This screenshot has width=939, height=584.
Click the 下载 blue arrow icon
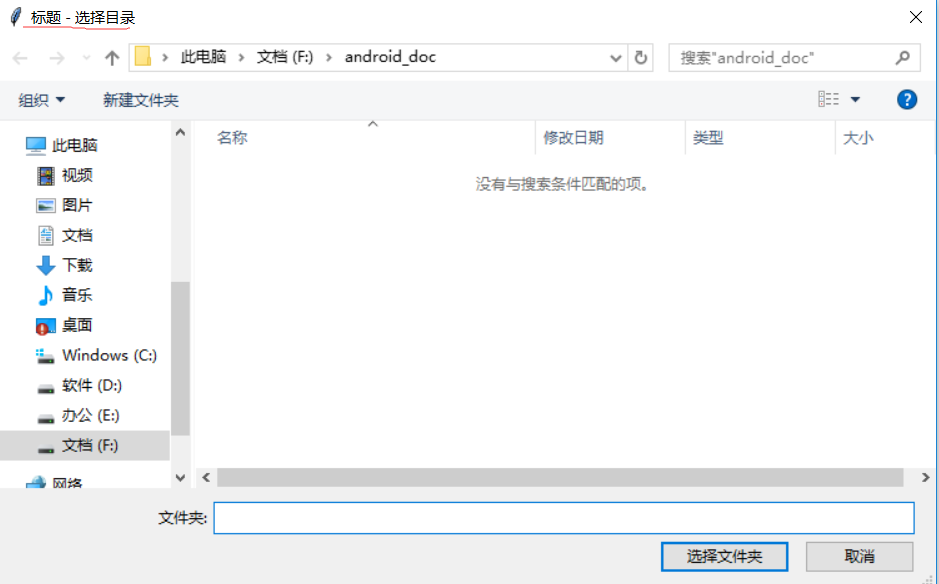point(46,265)
